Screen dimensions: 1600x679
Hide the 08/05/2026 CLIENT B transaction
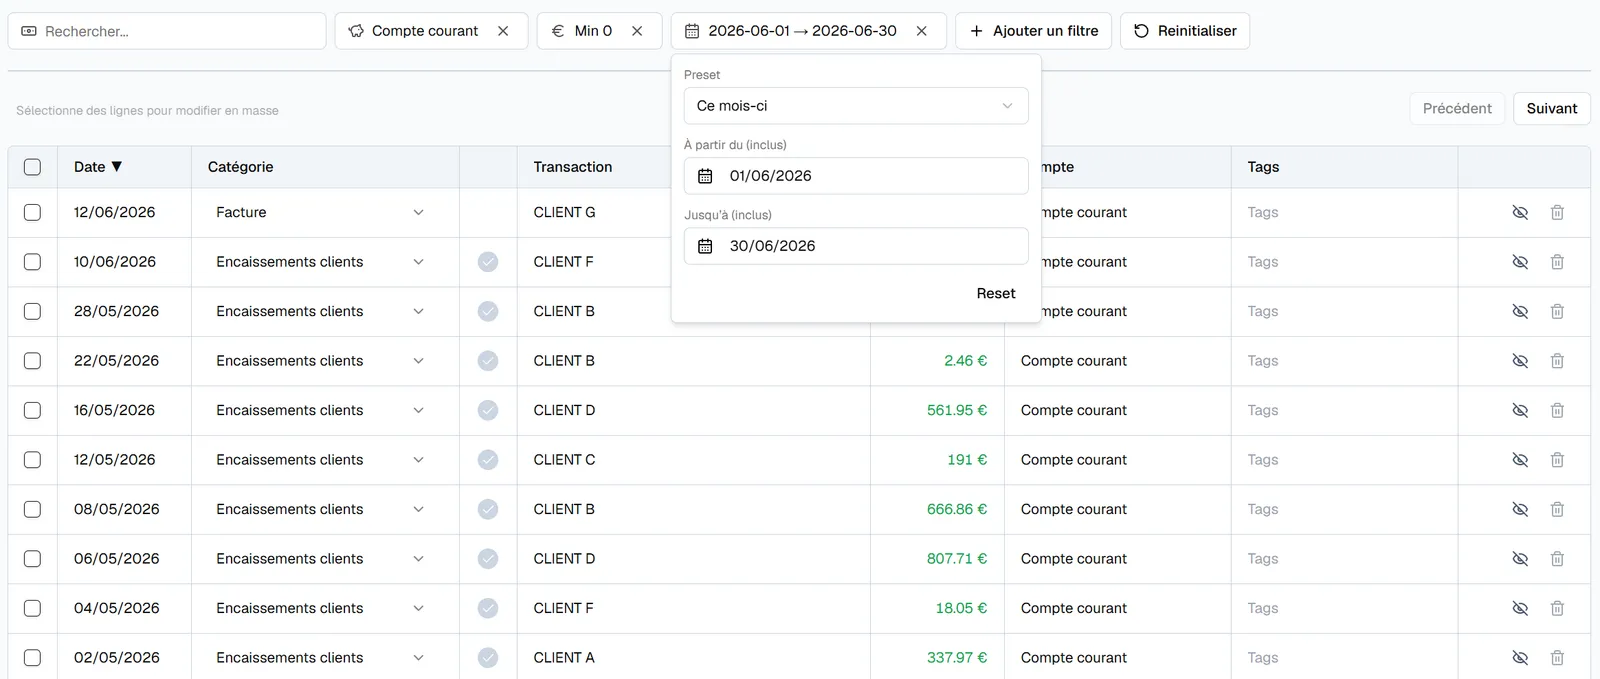[x=1520, y=509]
